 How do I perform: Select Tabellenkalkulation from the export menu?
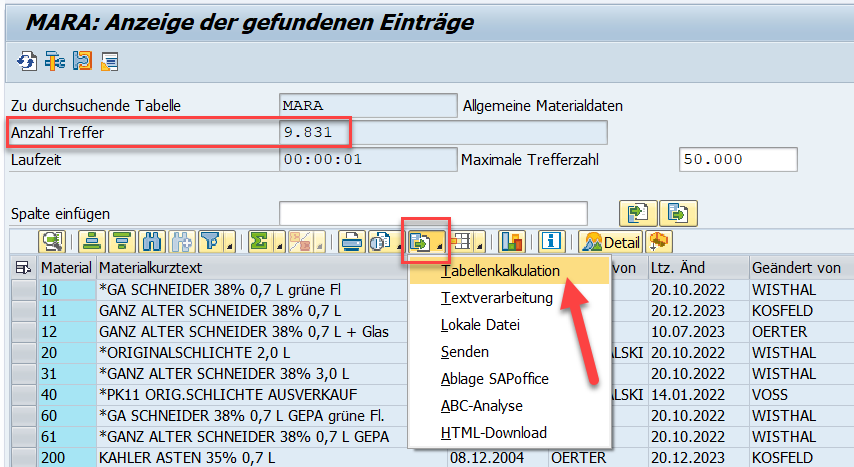coord(500,271)
